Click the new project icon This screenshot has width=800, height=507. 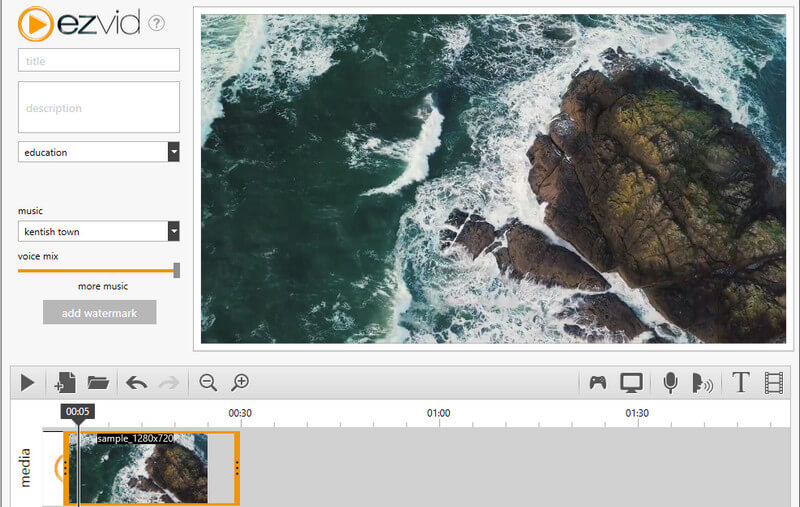(64, 382)
